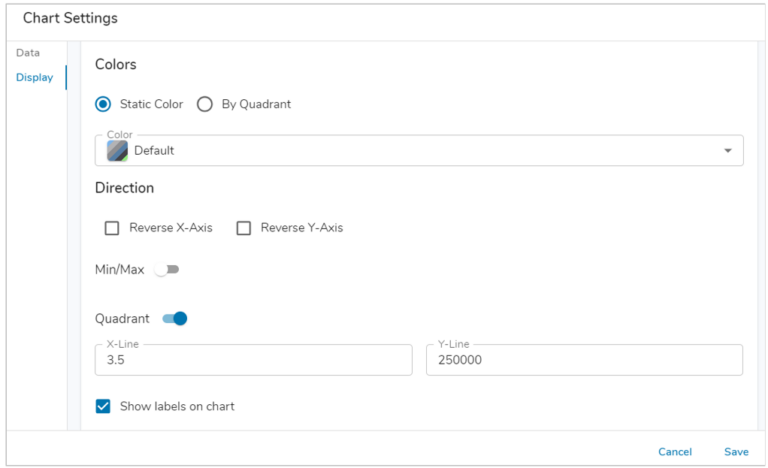Open the Display tab
This screenshot has width=768, height=468.
34,77
